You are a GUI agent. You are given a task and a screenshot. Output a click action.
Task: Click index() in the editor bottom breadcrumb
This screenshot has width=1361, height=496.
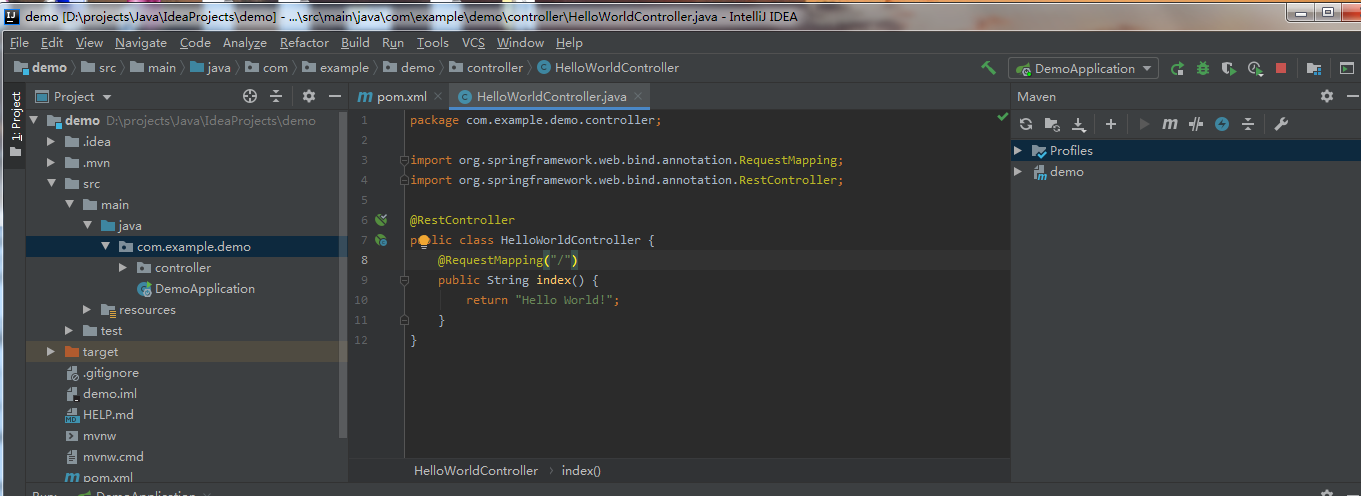click(x=581, y=470)
